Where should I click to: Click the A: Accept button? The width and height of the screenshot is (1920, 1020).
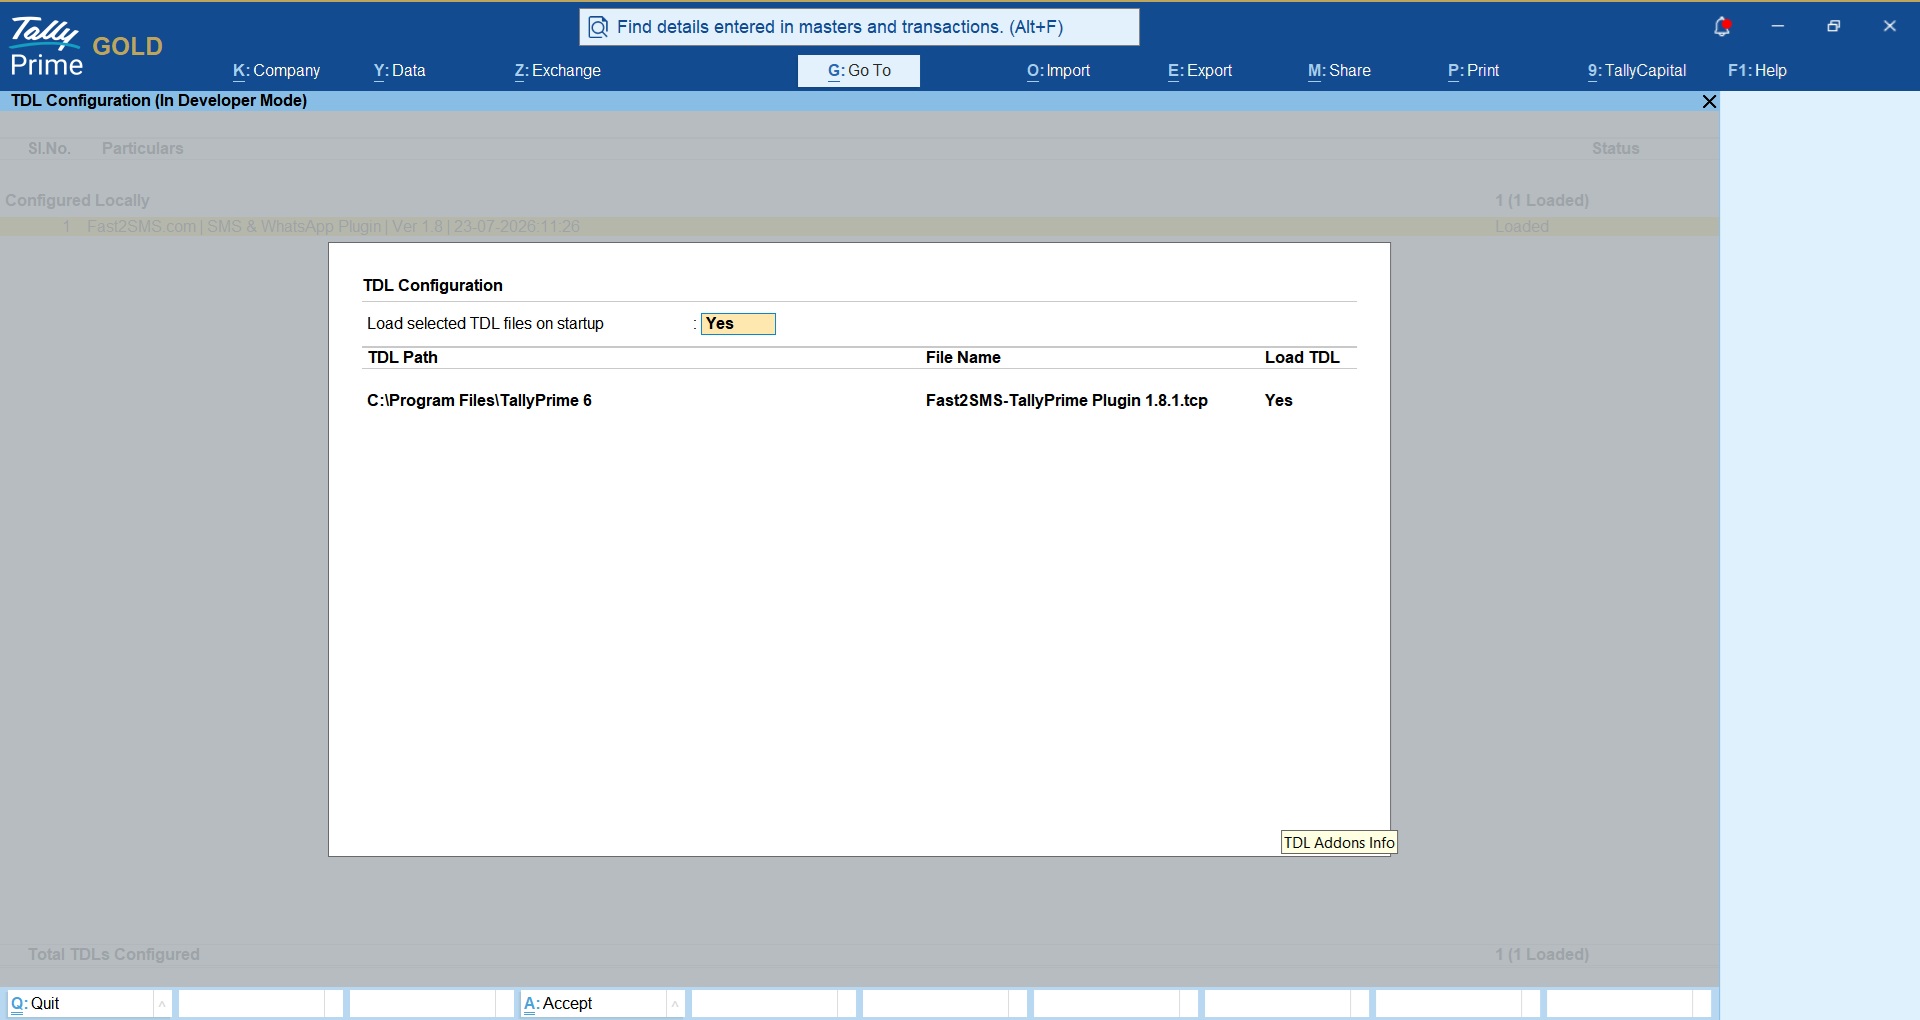pos(593,1004)
